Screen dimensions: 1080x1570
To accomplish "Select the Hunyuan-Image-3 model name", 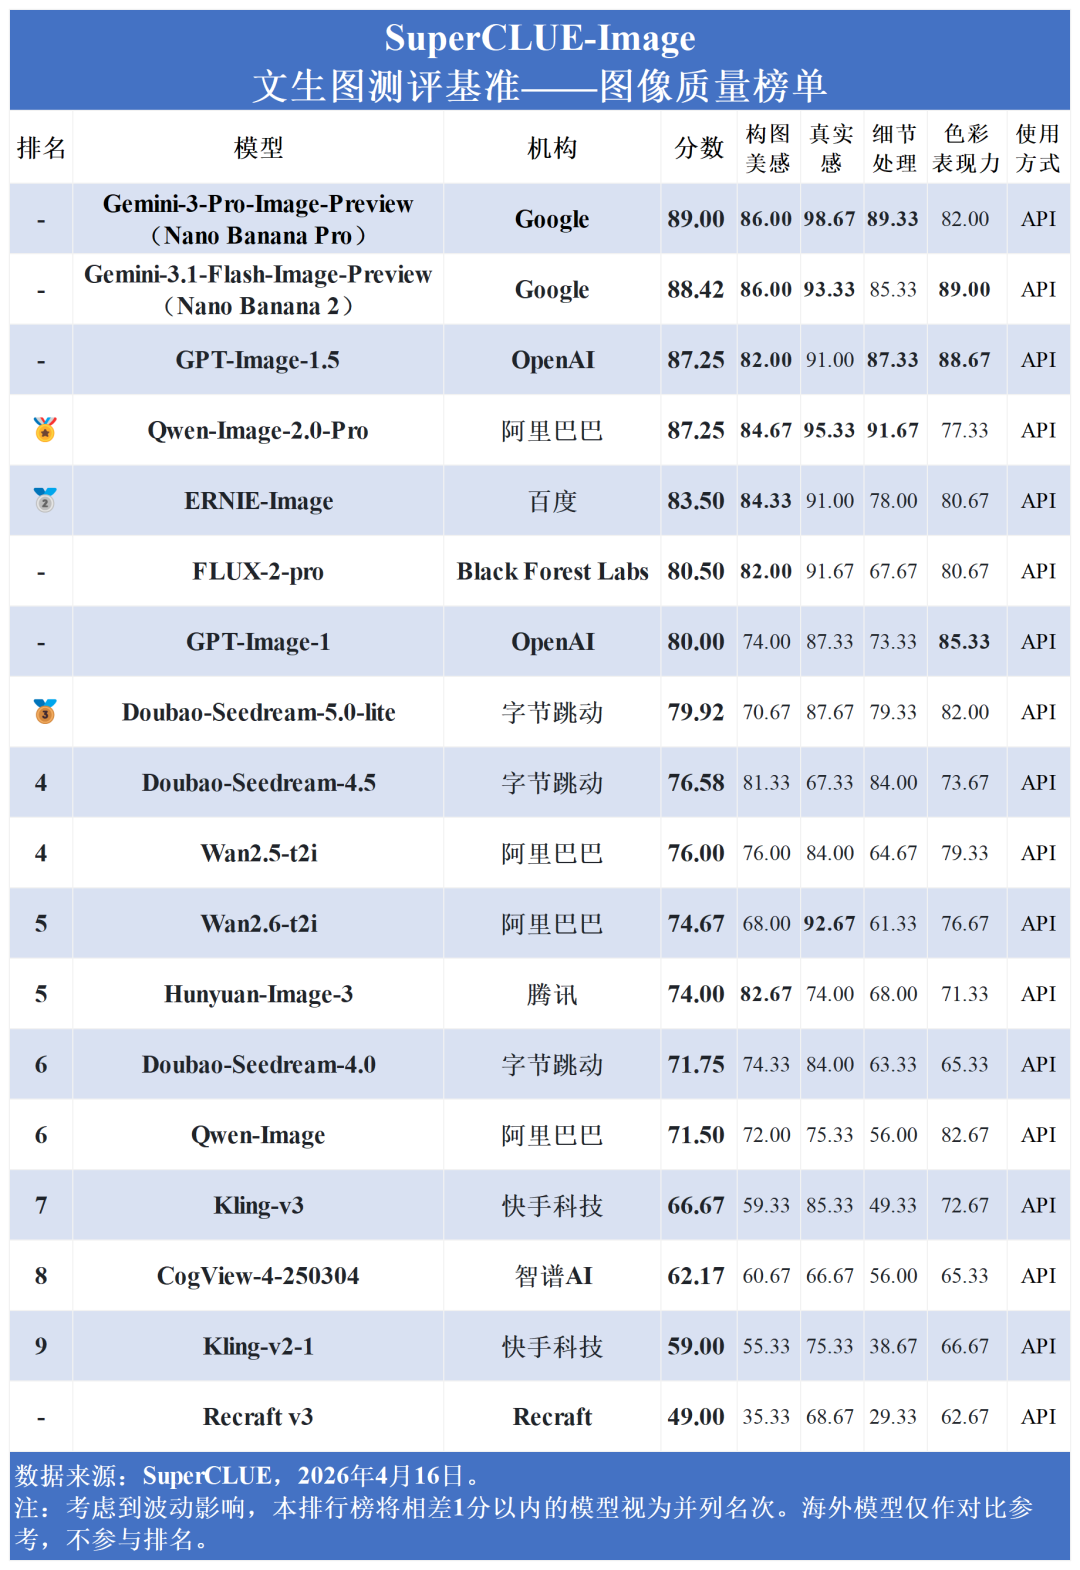I will pyautogui.click(x=258, y=994).
